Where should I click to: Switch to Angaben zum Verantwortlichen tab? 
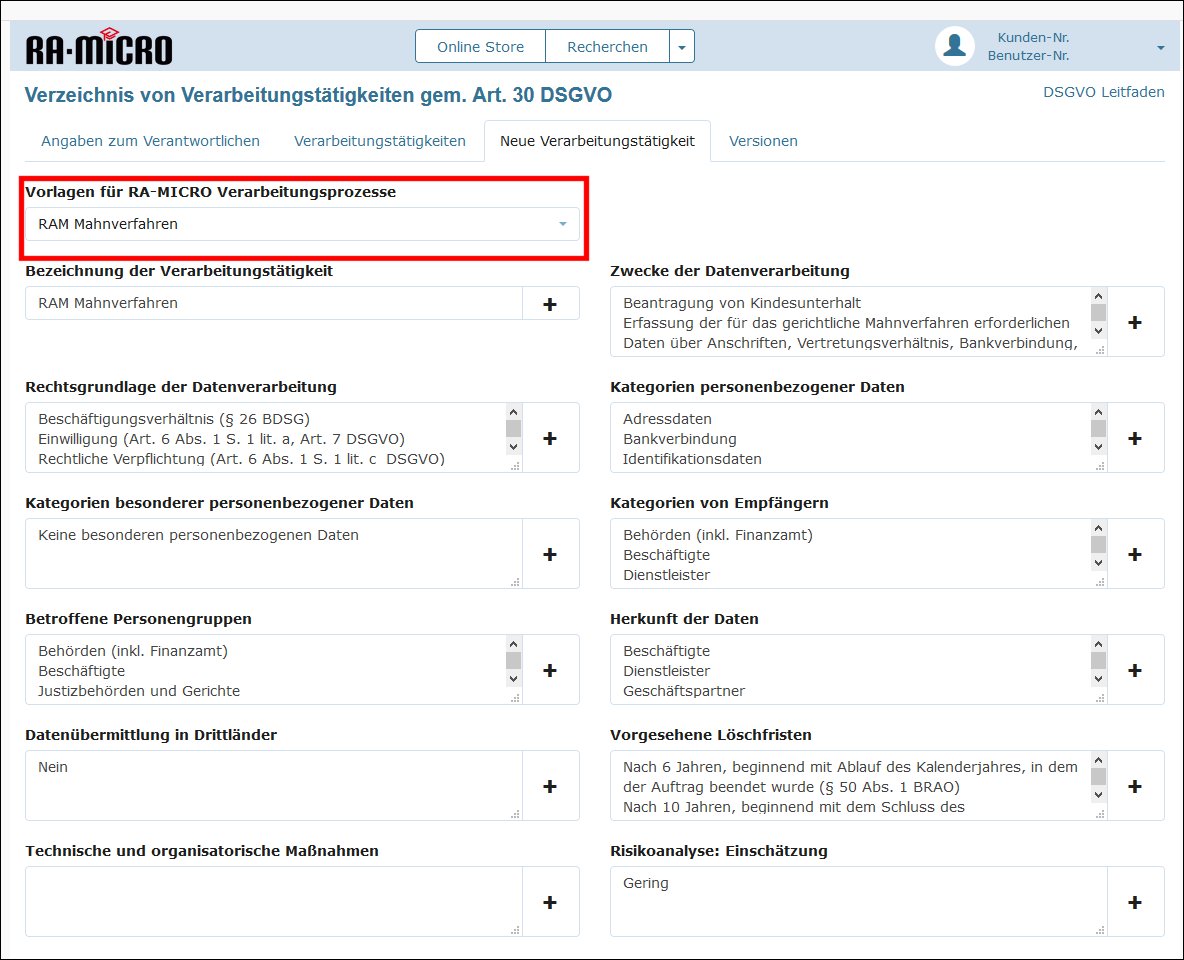[x=150, y=141]
